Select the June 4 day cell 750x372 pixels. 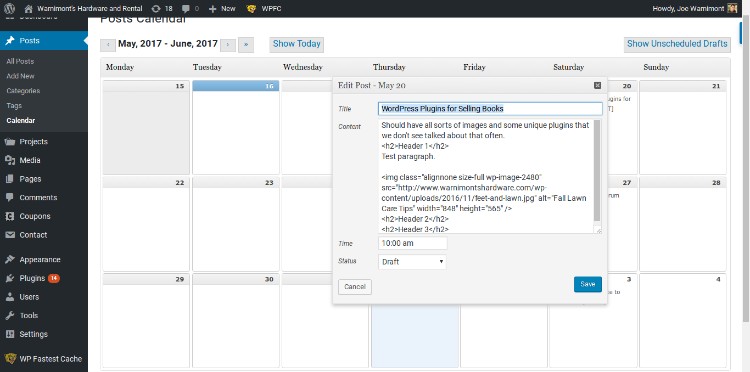[x=683, y=320]
